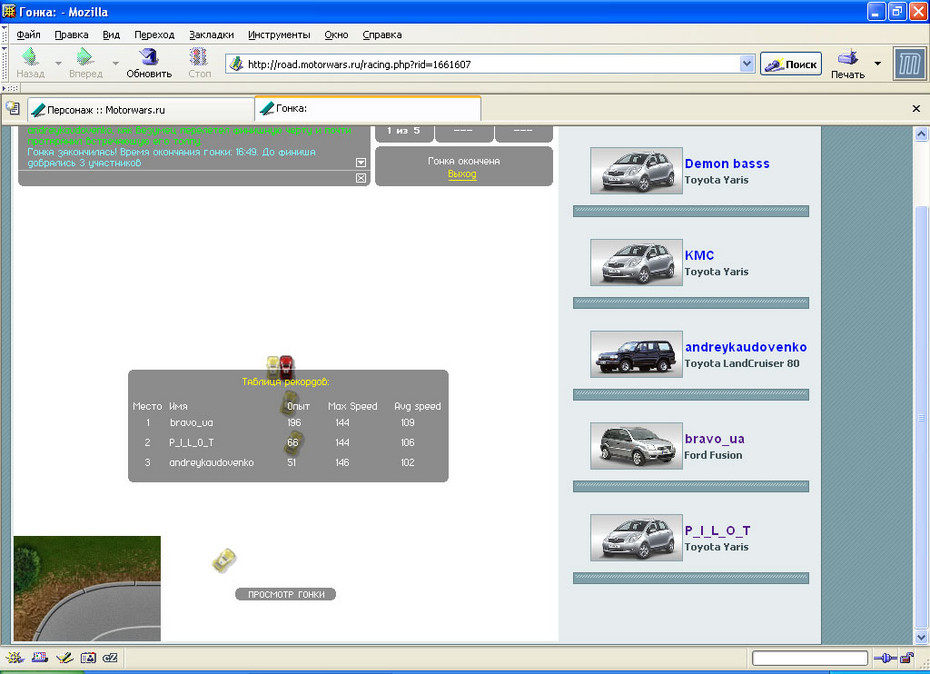
Task: Open the Переход menu
Action: point(154,35)
